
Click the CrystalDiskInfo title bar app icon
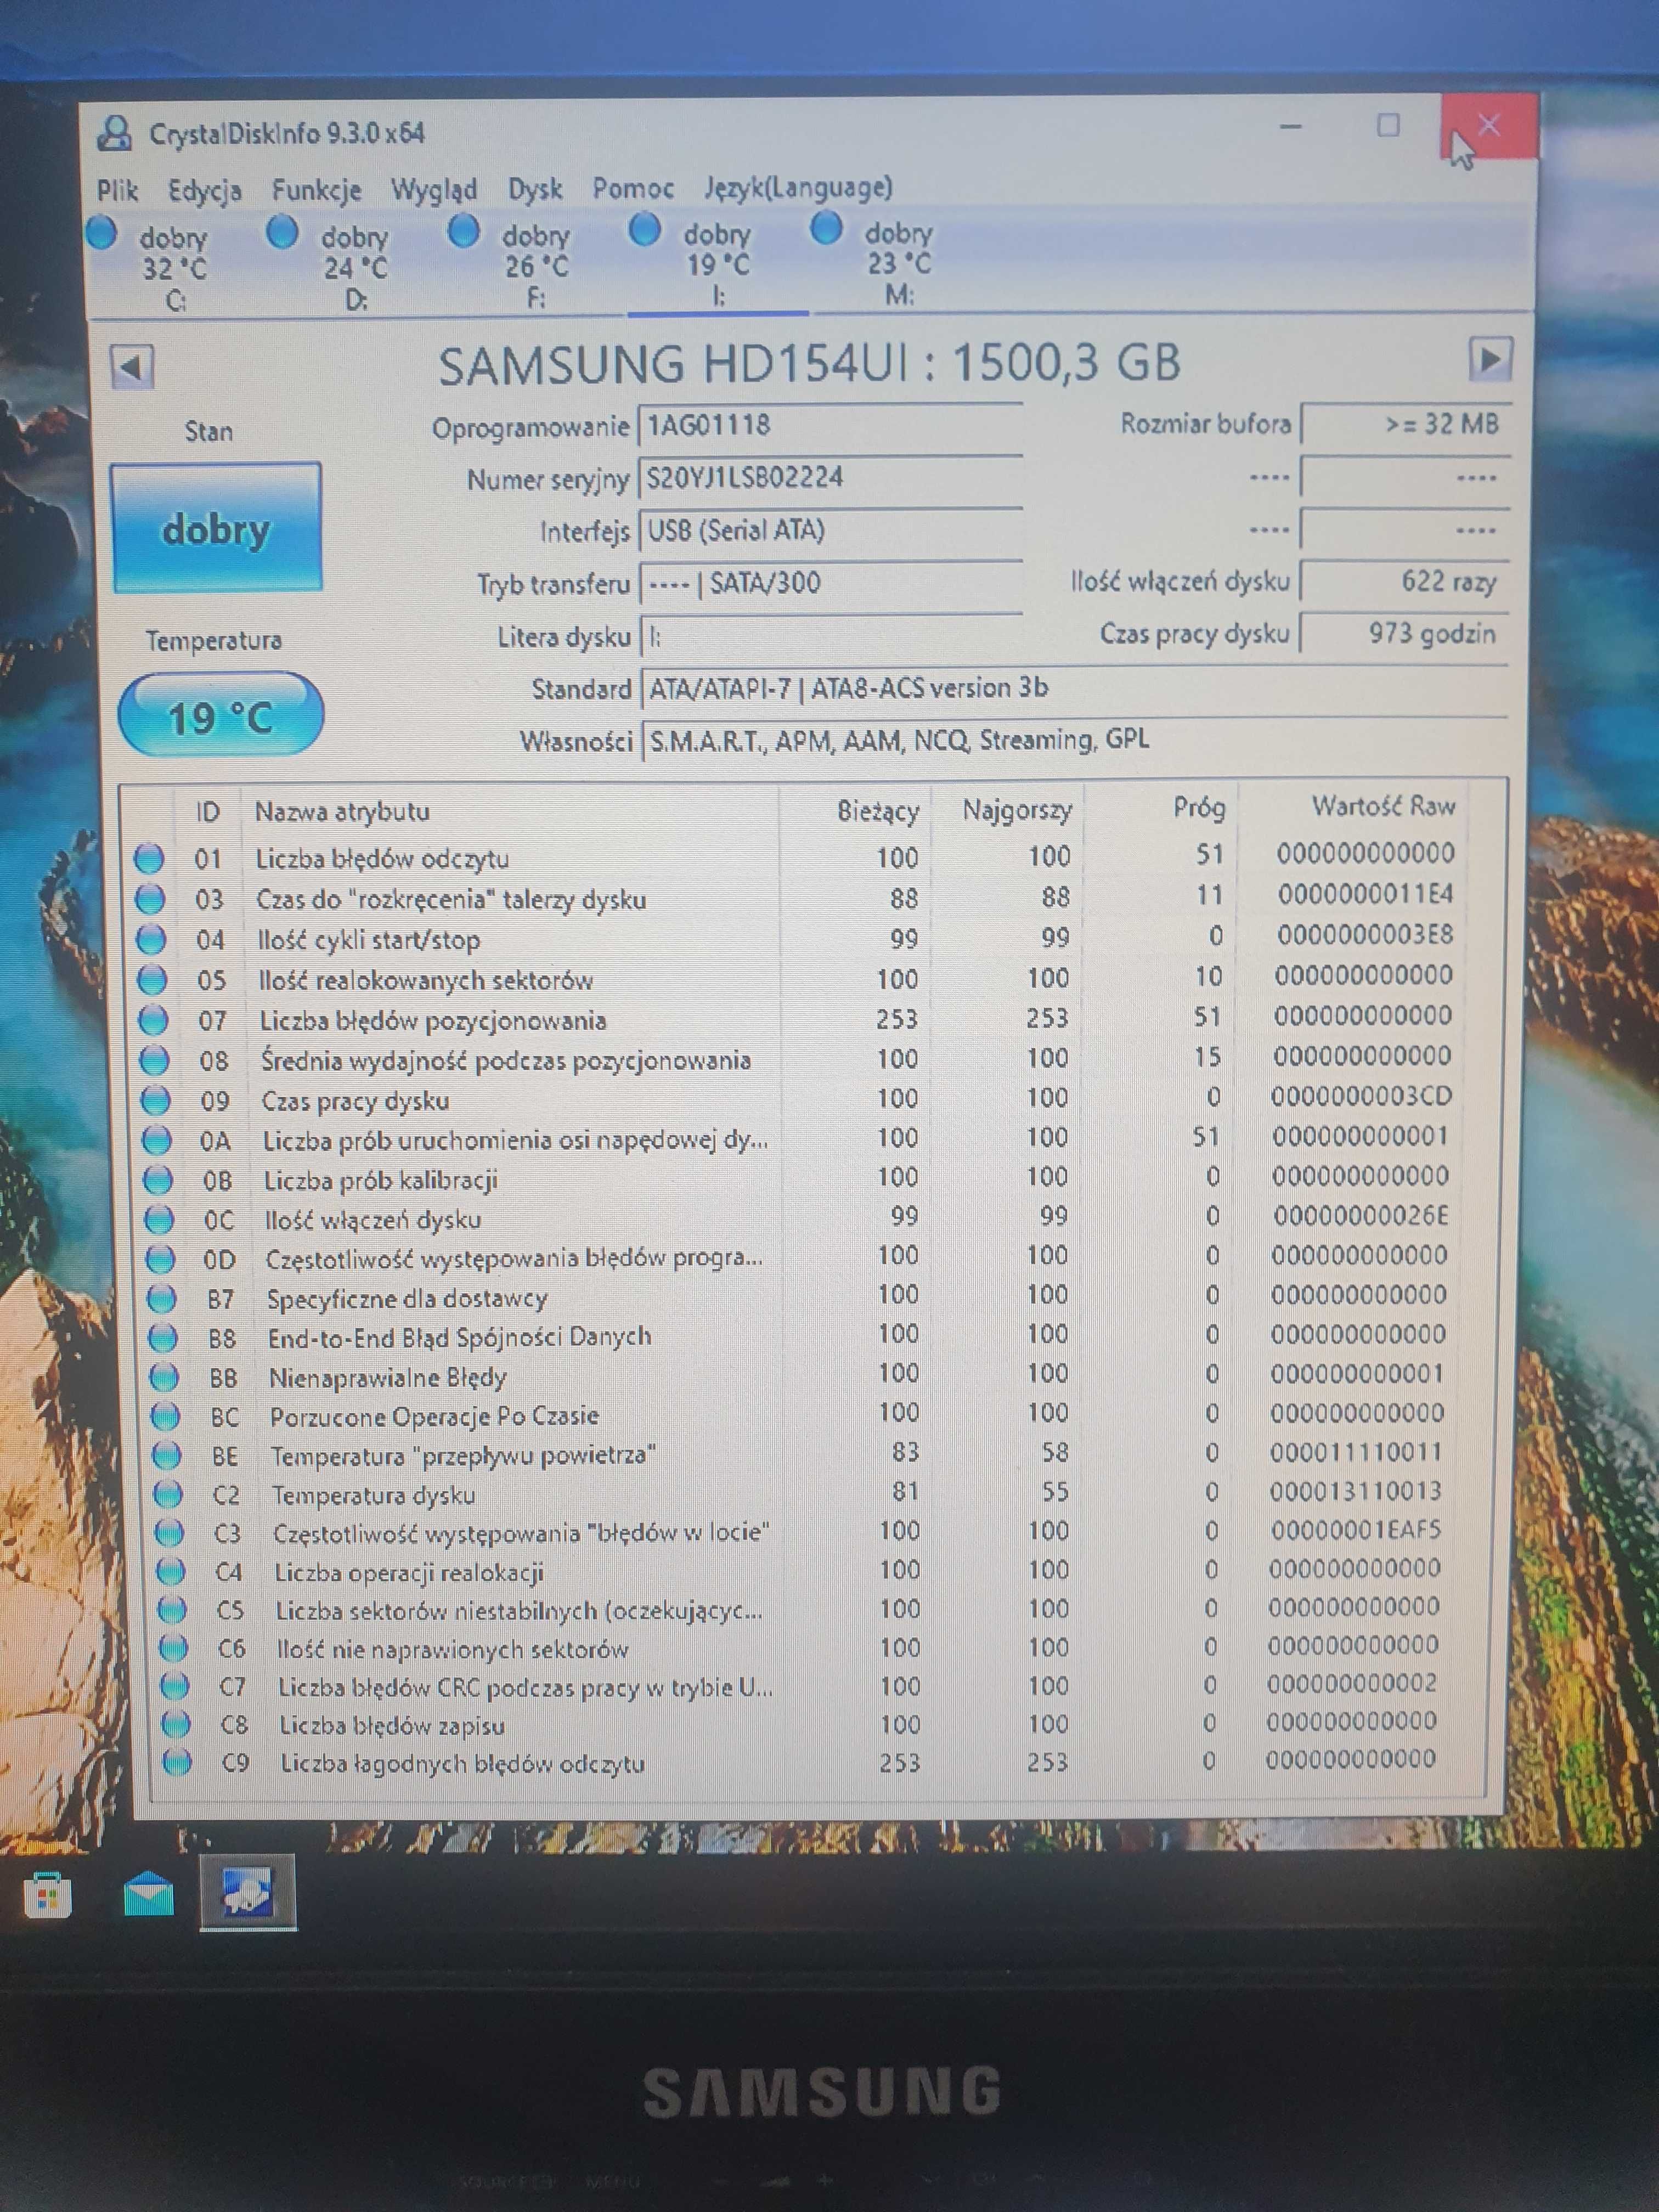[x=115, y=133]
